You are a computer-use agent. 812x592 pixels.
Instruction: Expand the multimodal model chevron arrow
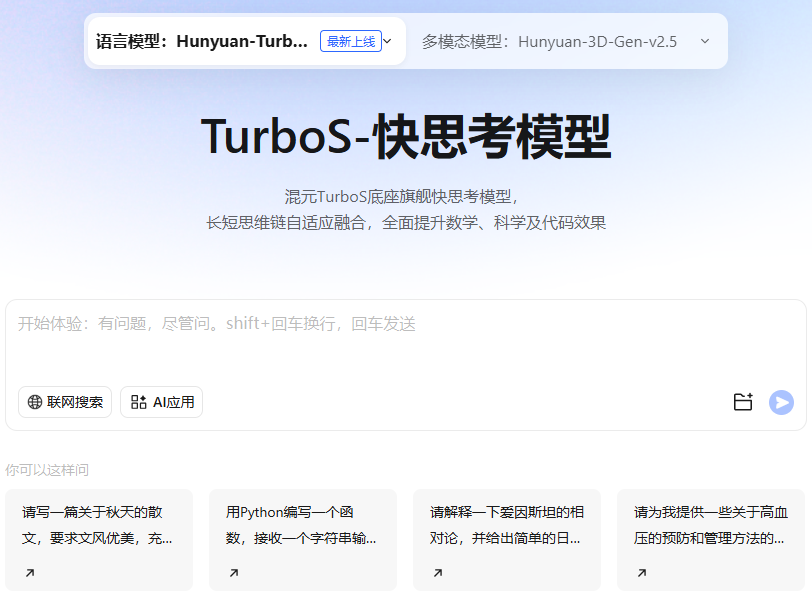tap(705, 41)
